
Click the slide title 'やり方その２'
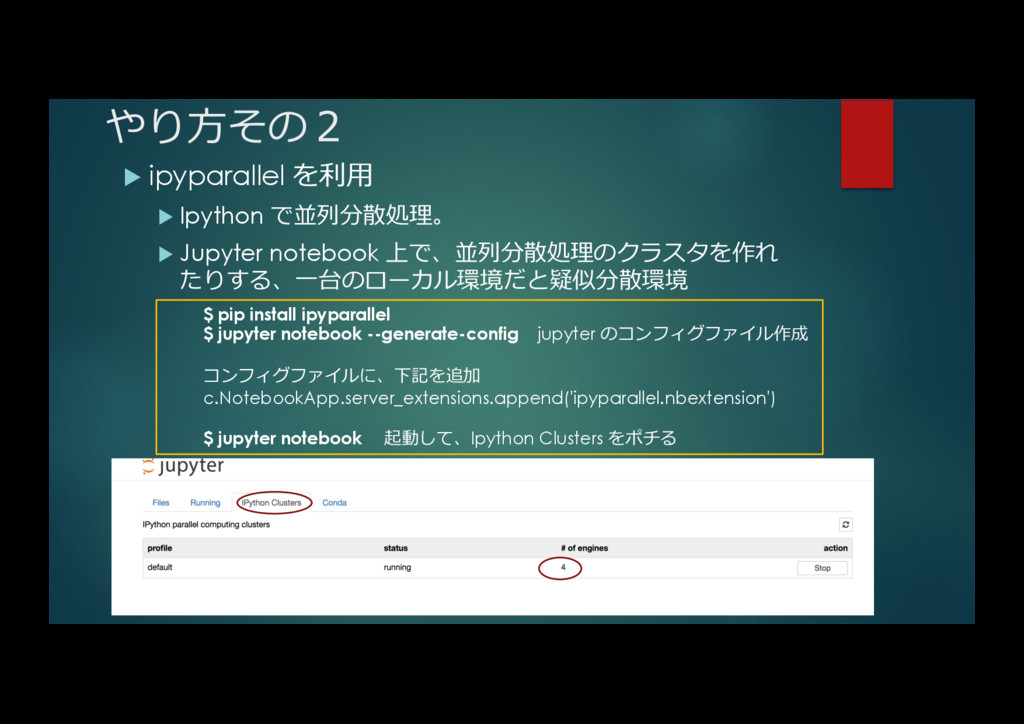tap(223, 125)
